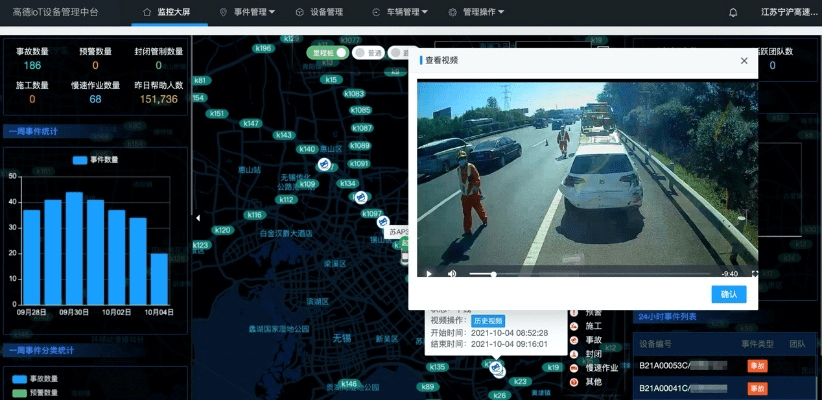Image resolution: width=822 pixels, height=400 pixels.
Task: Go to the 设备管理 menu
Action: click(x=320, y=13)
